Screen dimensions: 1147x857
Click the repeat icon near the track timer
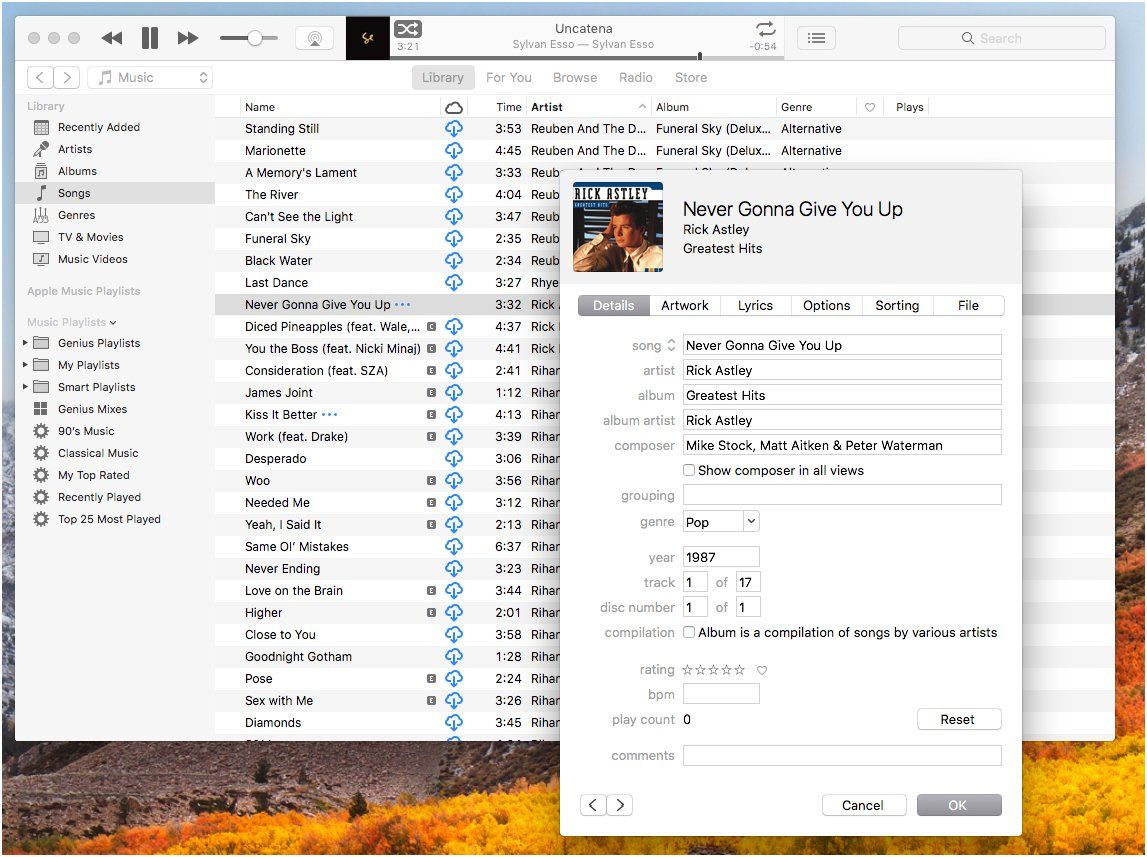764,30
